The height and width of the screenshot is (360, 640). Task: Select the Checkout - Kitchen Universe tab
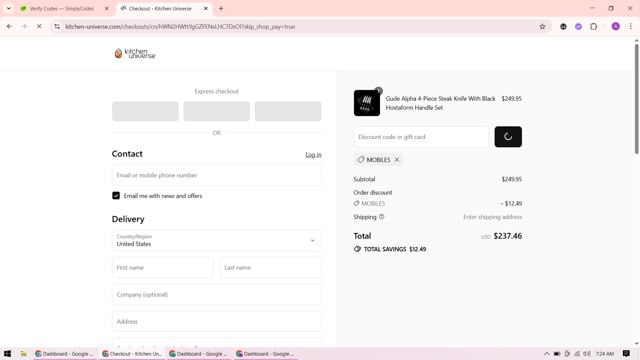[160, 9]
